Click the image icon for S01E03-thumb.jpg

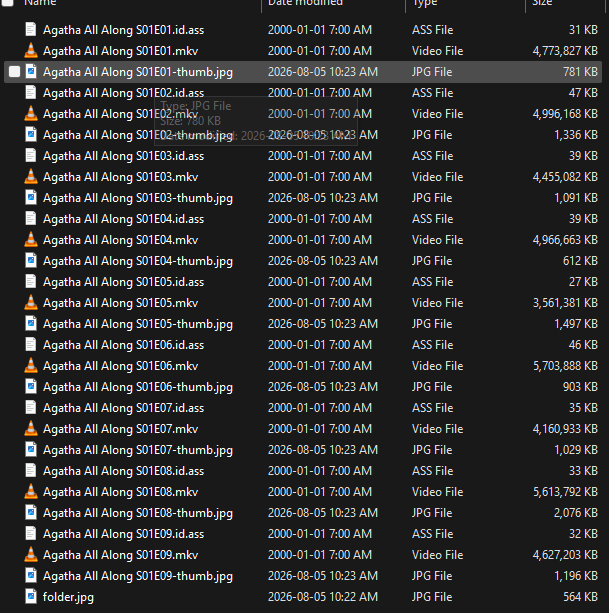31,198
